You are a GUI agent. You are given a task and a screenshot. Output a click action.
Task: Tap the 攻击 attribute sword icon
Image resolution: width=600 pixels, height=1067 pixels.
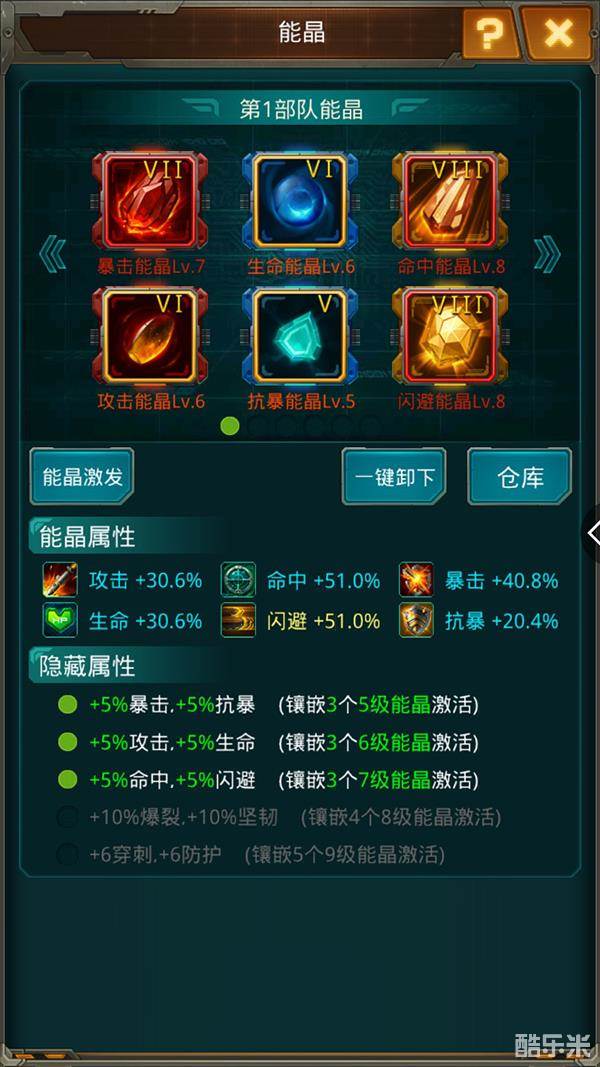(60, 580)
